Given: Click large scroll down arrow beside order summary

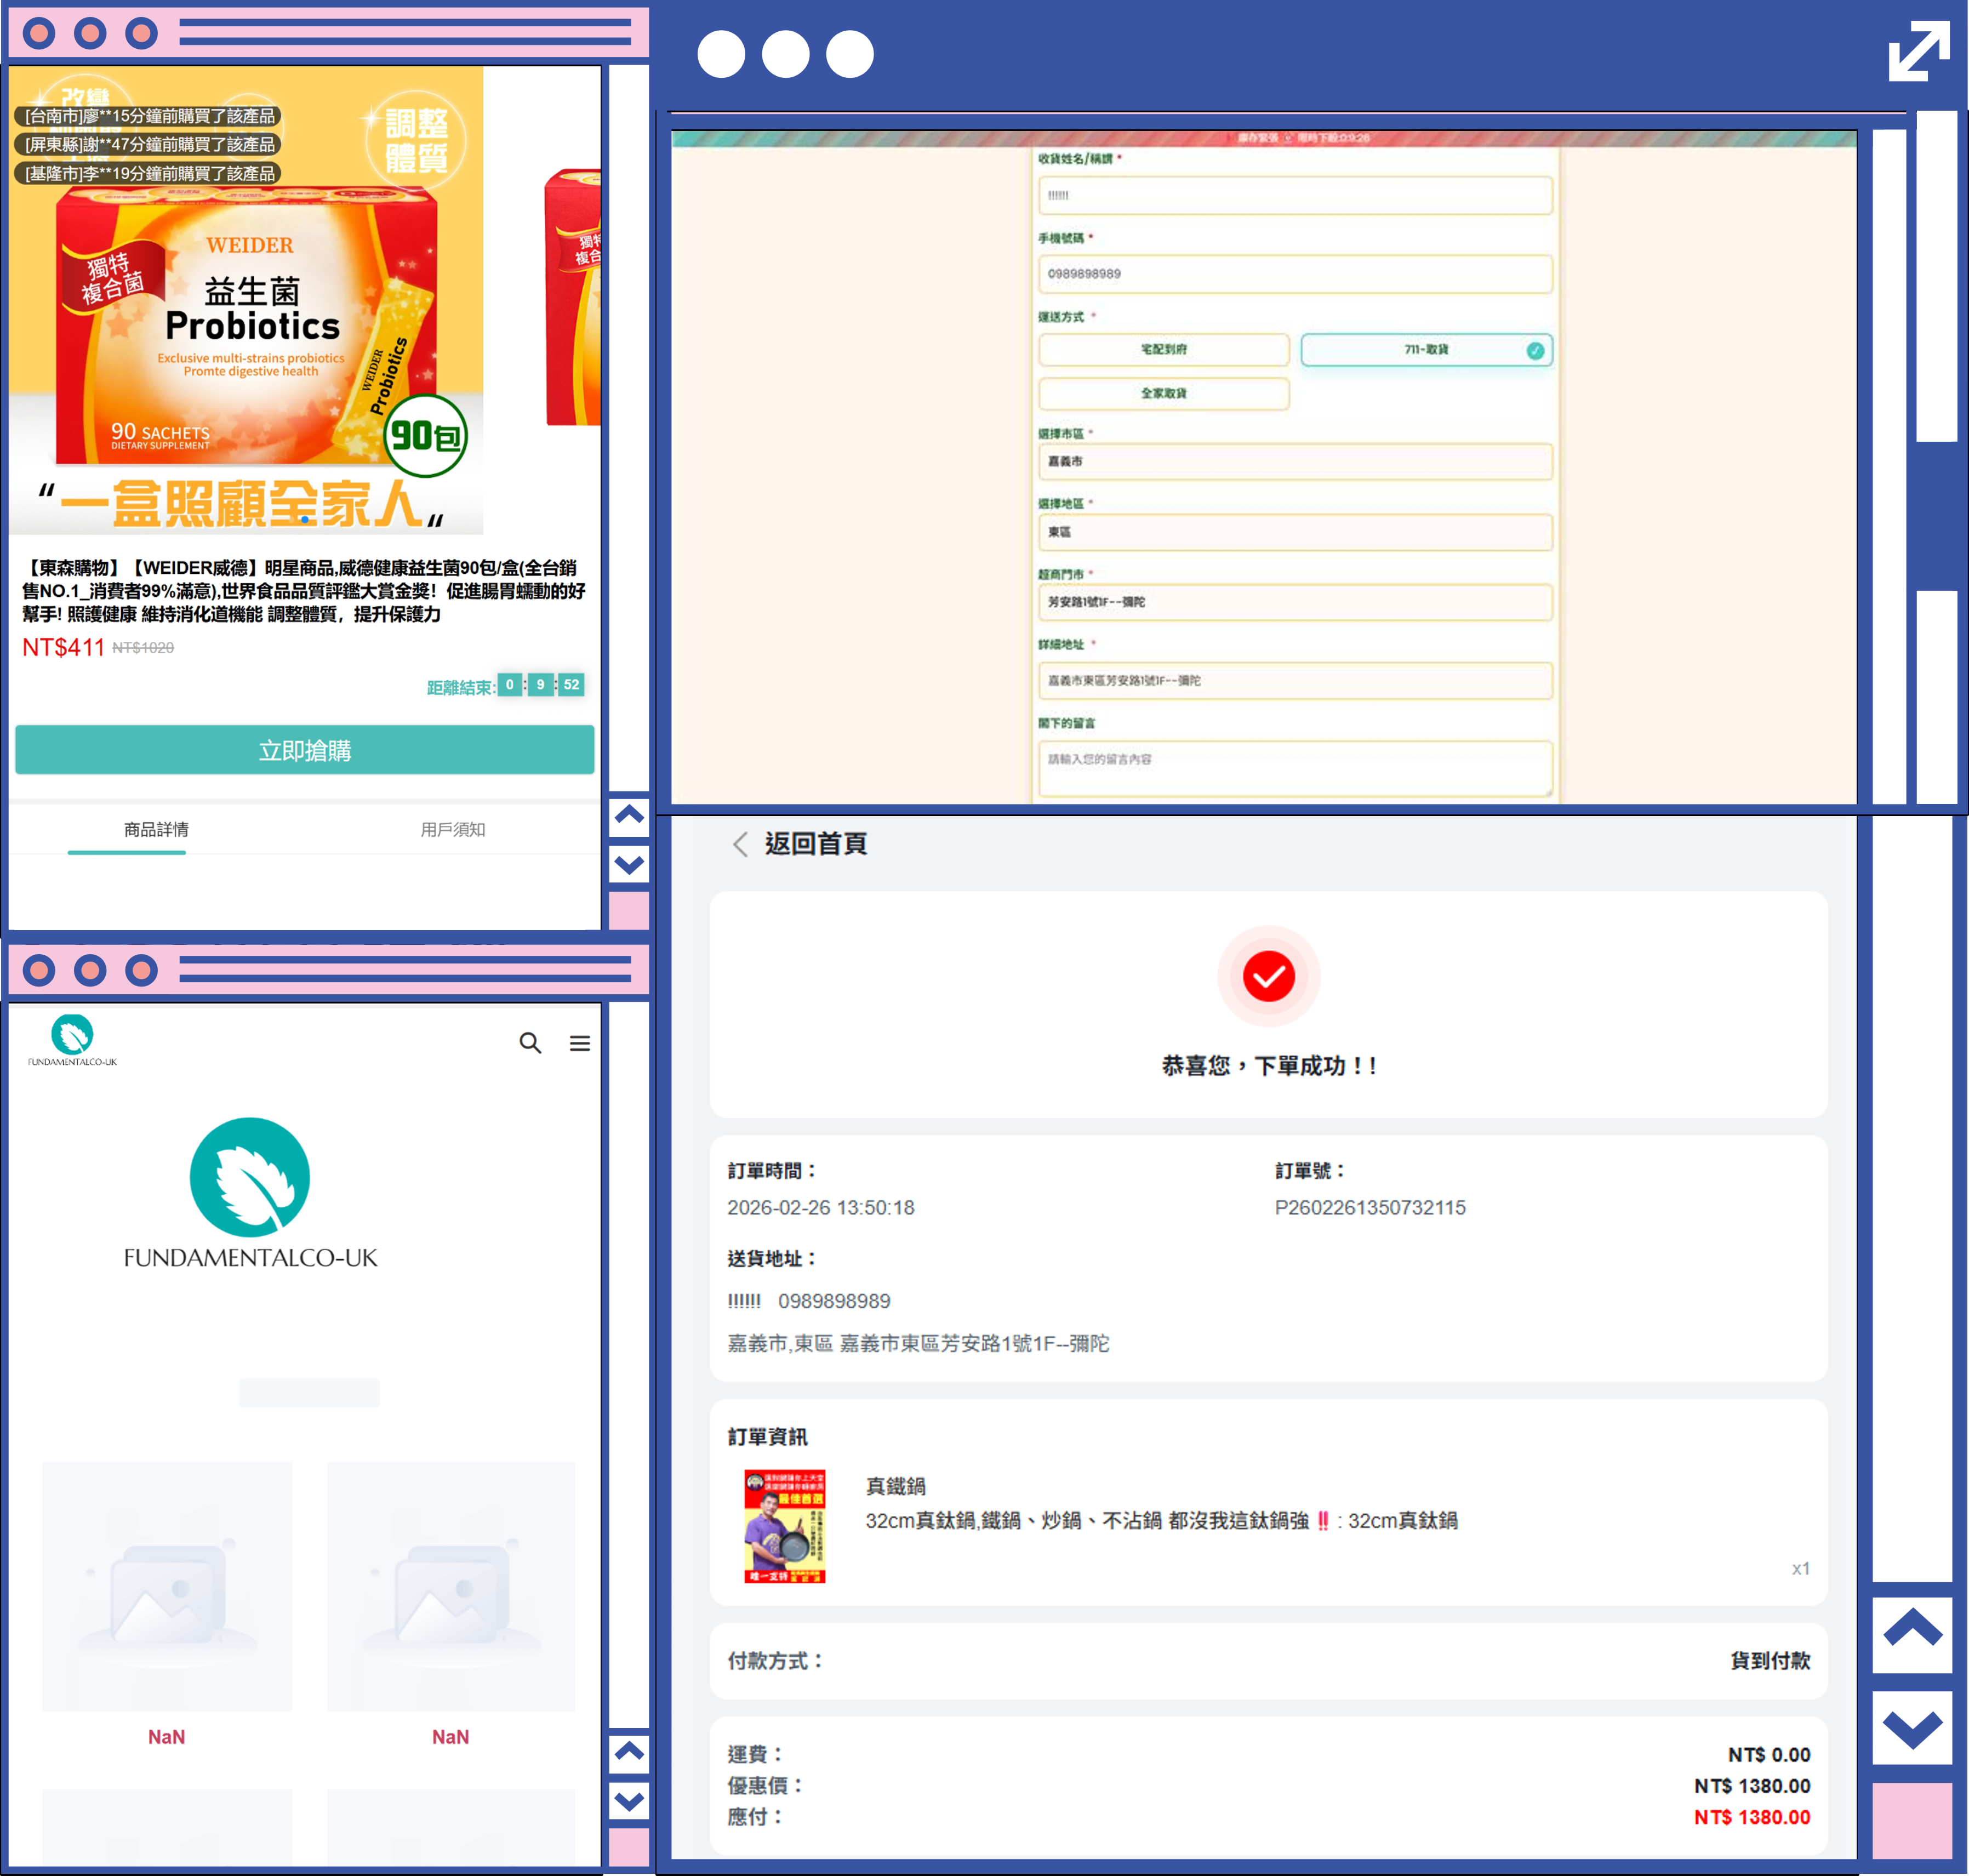Looking at the screenshot, I should tap(1912, 1728).
